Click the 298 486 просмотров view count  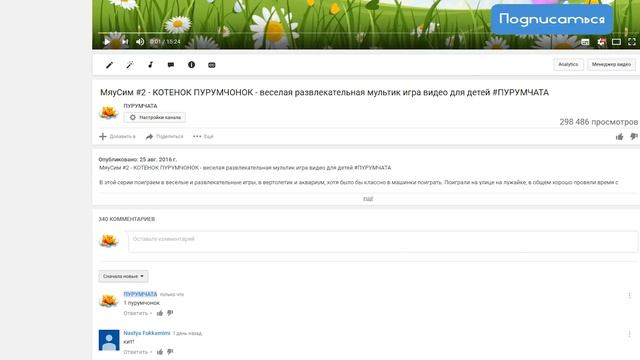[598, 122]
